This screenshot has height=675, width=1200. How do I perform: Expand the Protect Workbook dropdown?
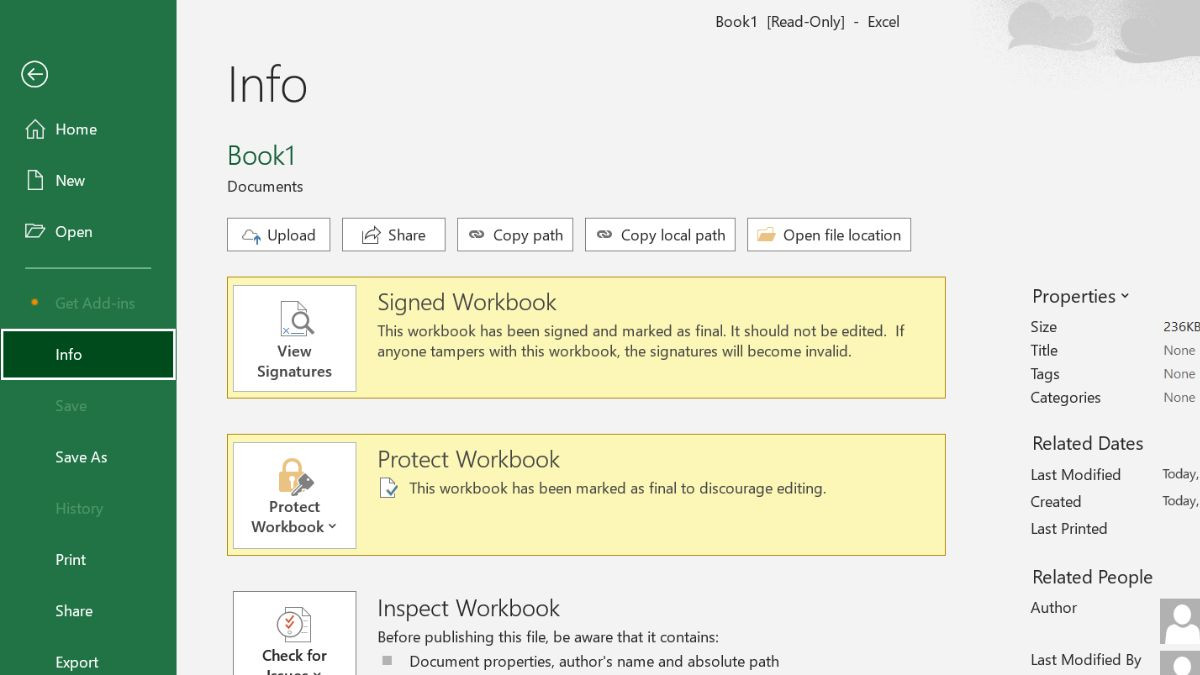coord(294,495)
